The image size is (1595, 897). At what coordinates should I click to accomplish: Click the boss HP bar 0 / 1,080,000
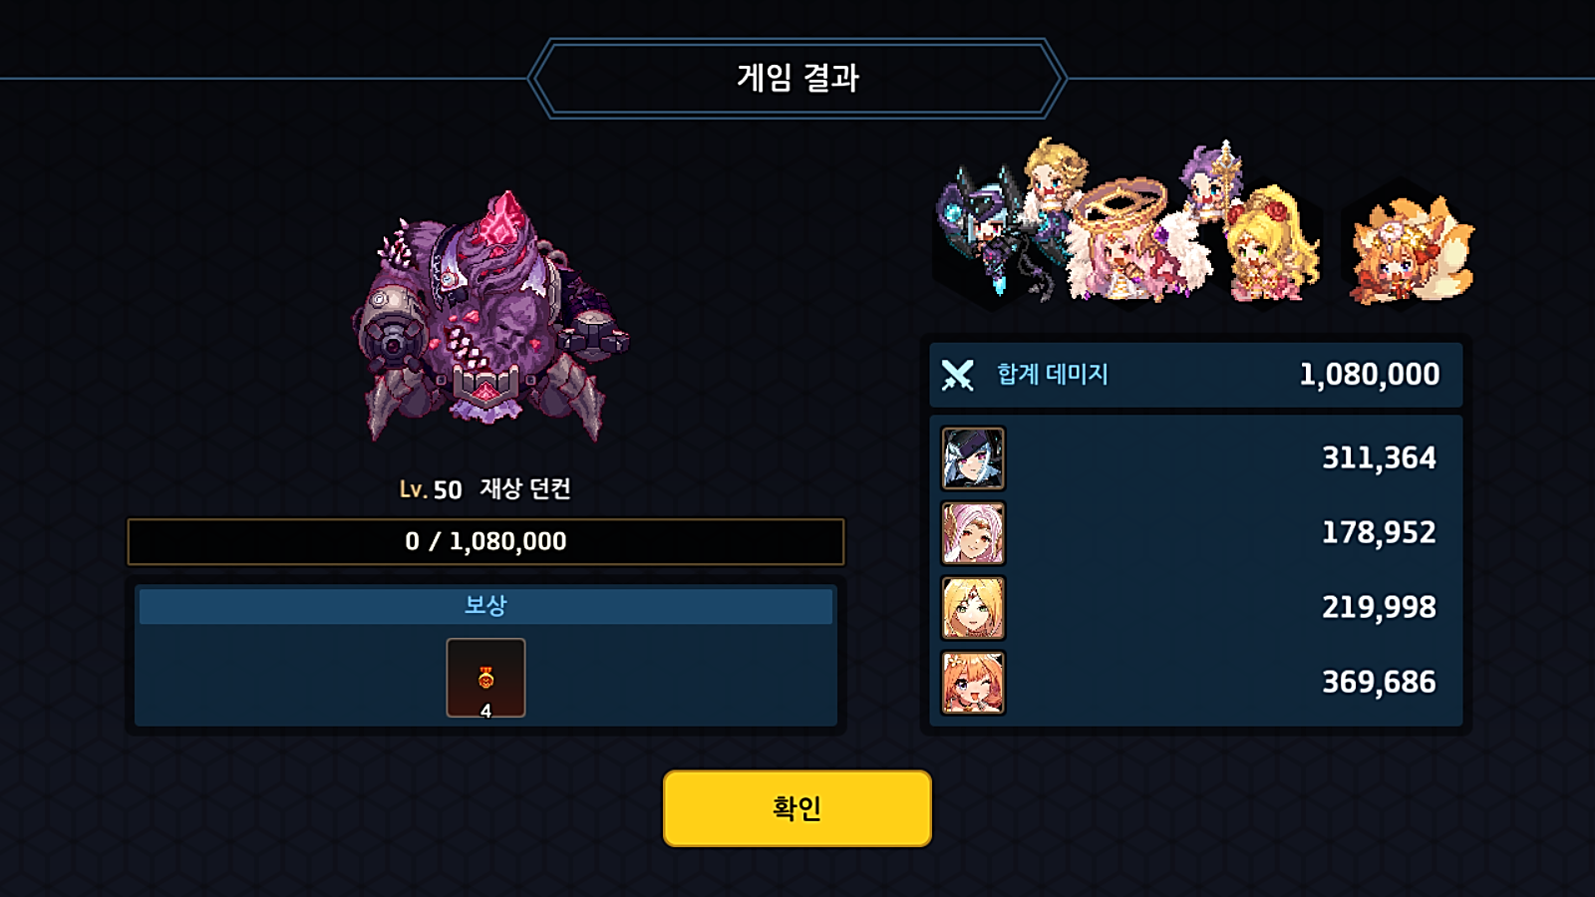point(486,542)
